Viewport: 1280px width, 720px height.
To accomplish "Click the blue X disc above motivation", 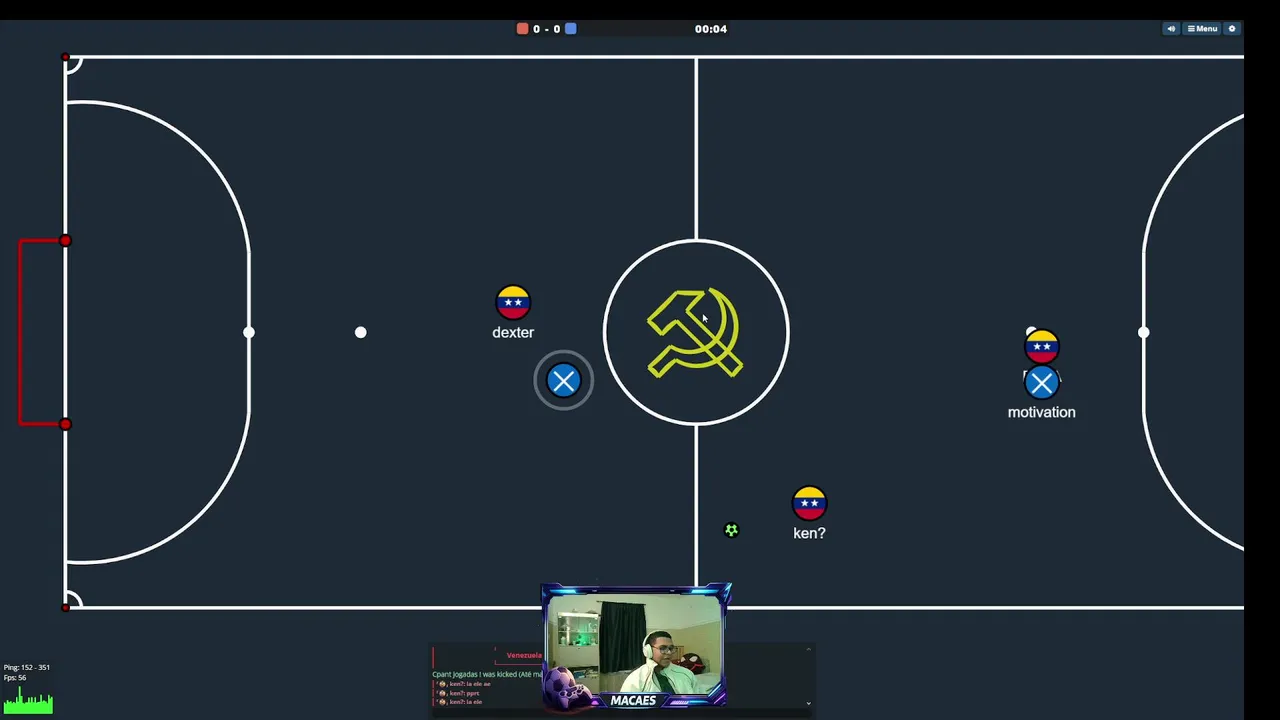I will pyautogui.click(x=1041, y=382).
